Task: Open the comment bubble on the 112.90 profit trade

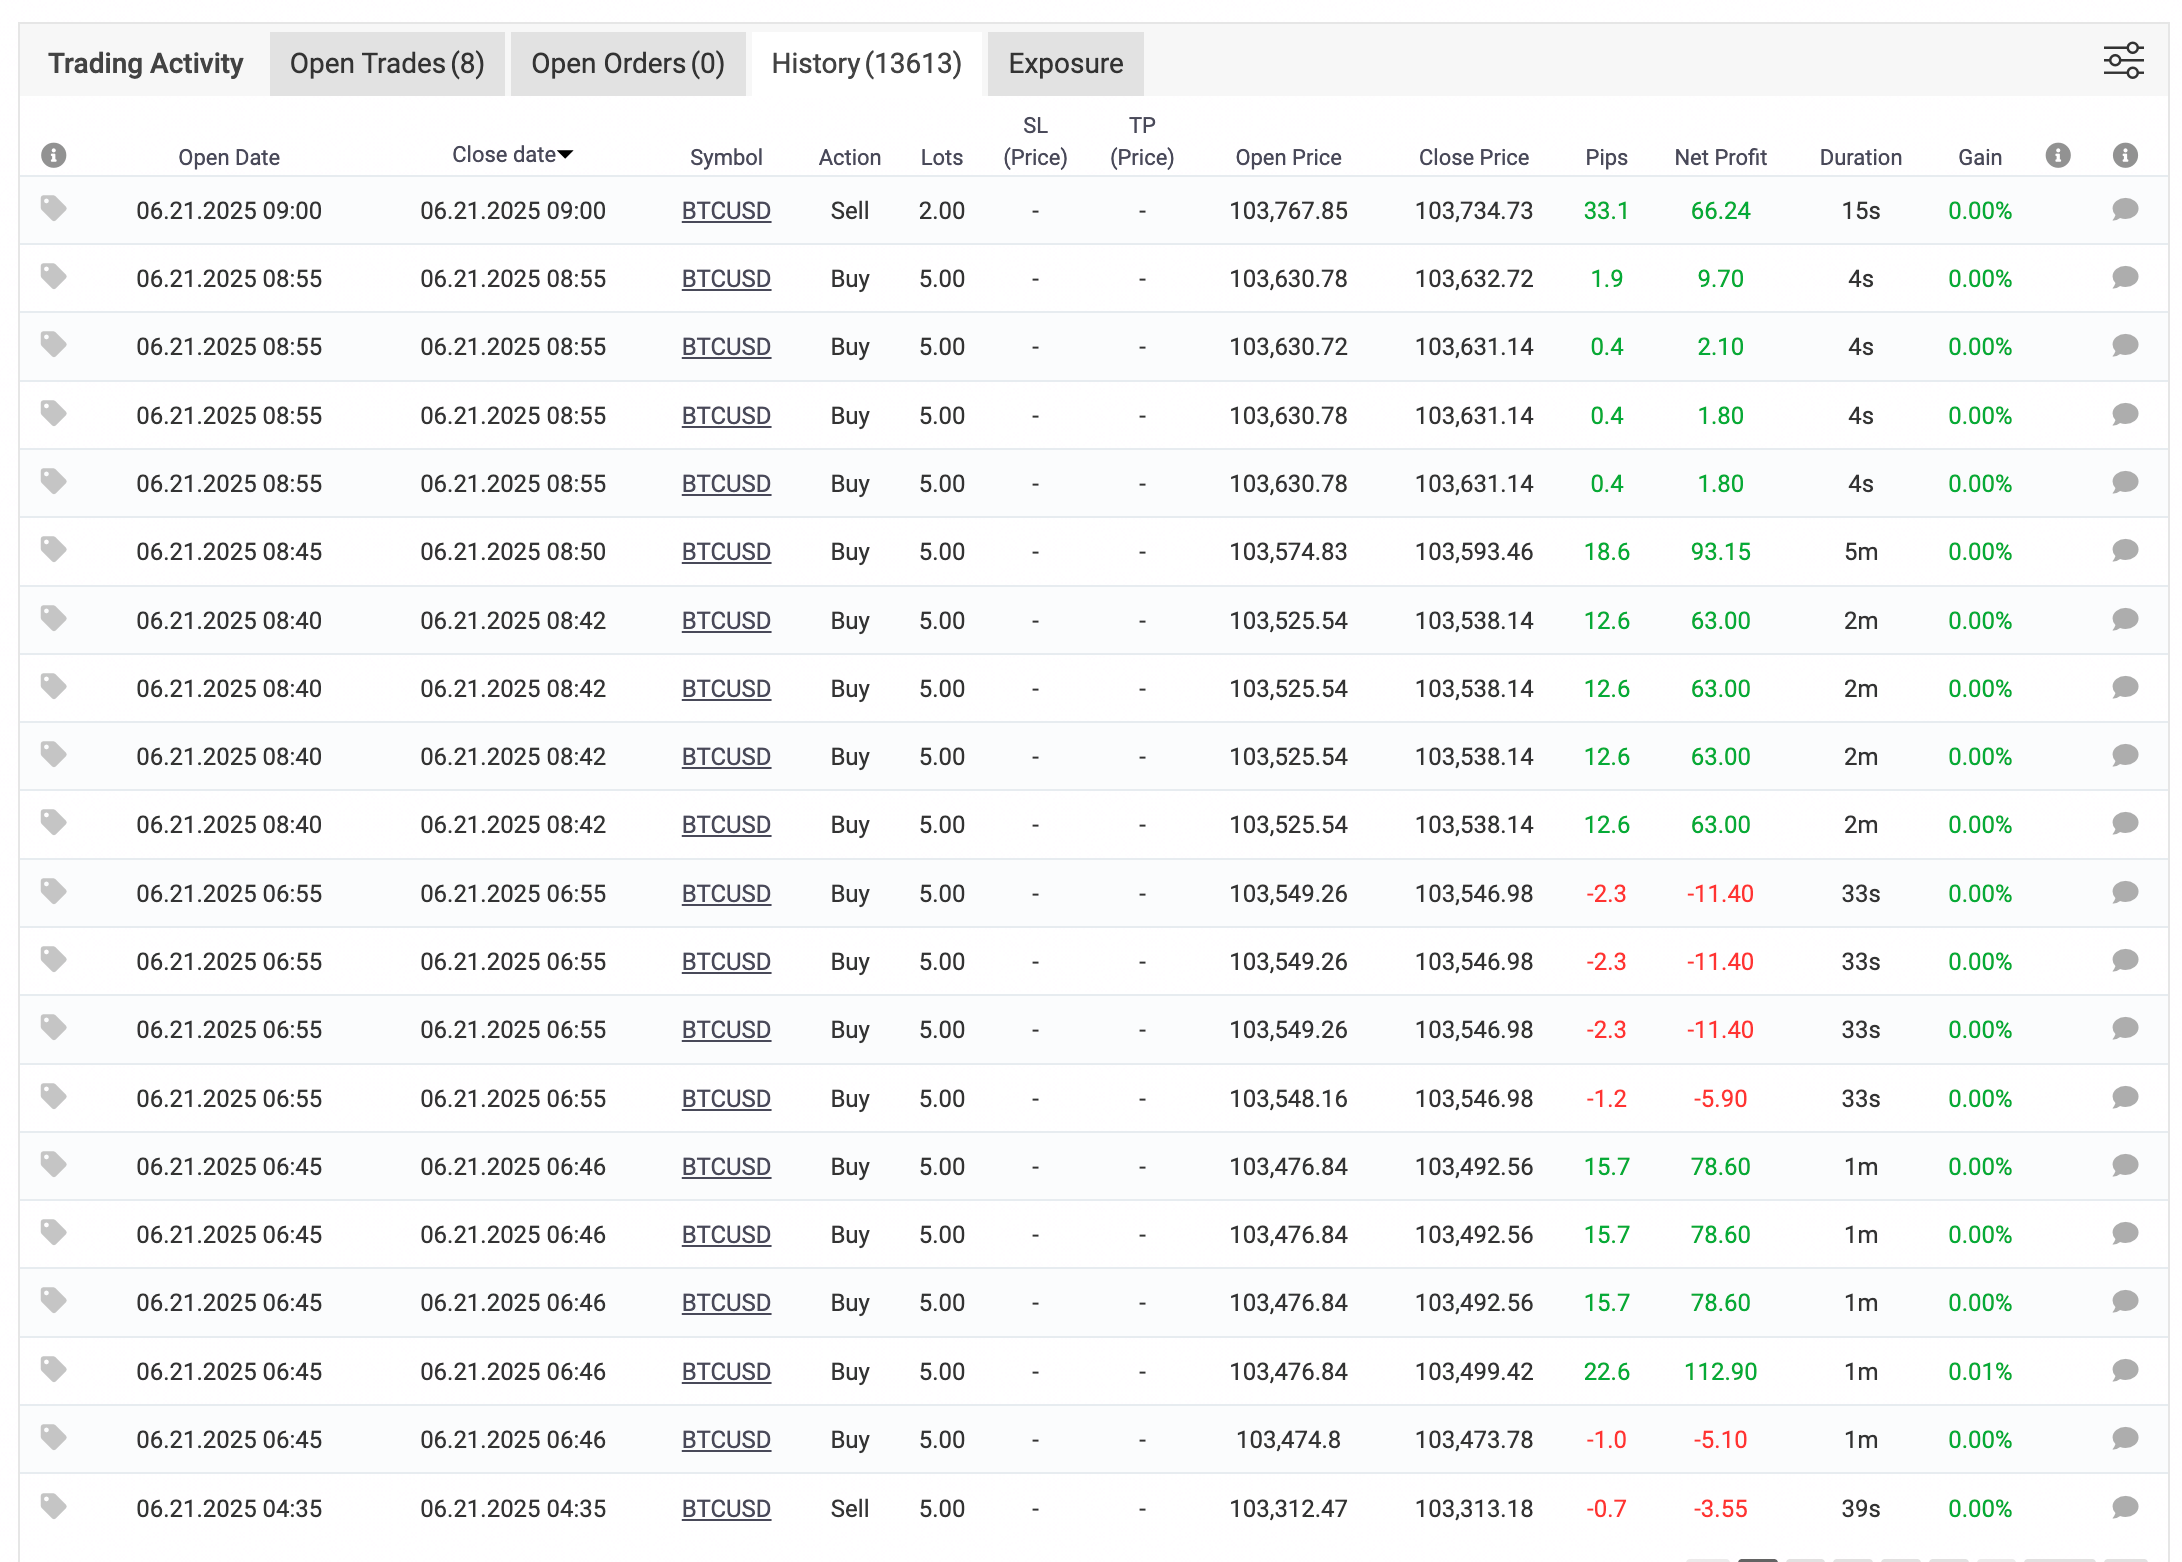Action: [2125, 1370]
